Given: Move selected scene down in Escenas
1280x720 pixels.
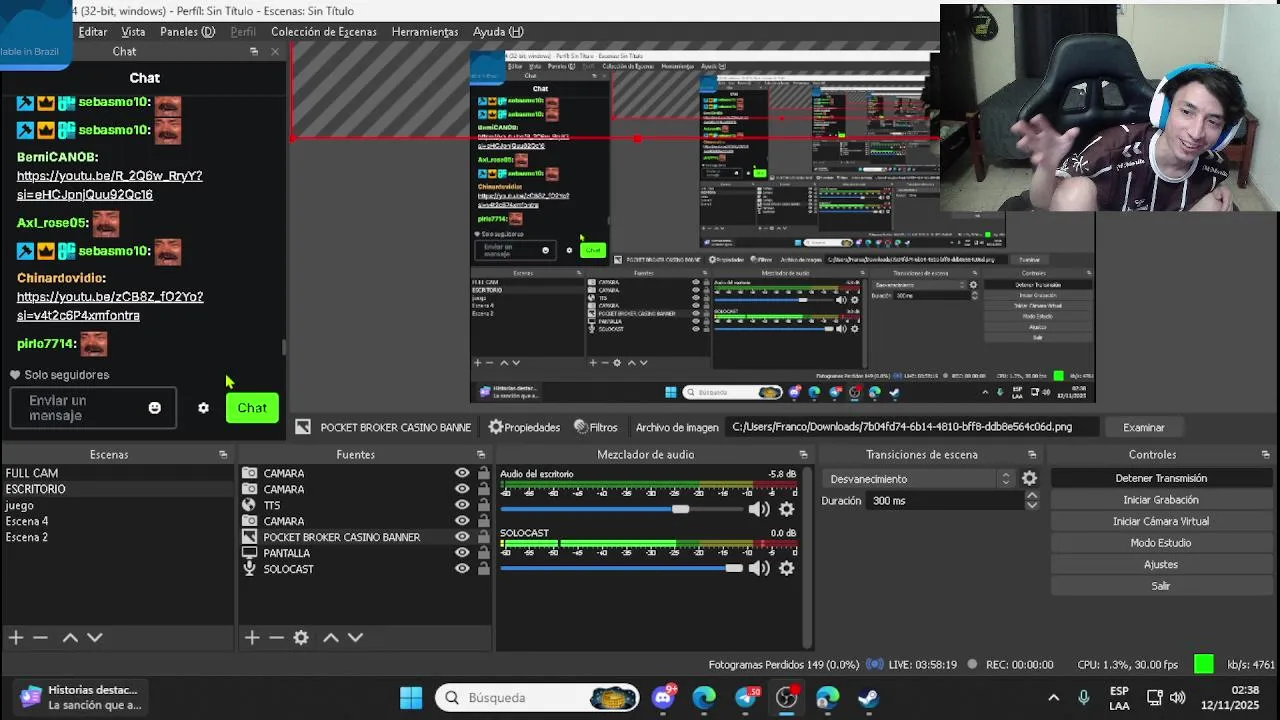Looking at the screenshot, I should click(x=94, y=637).
